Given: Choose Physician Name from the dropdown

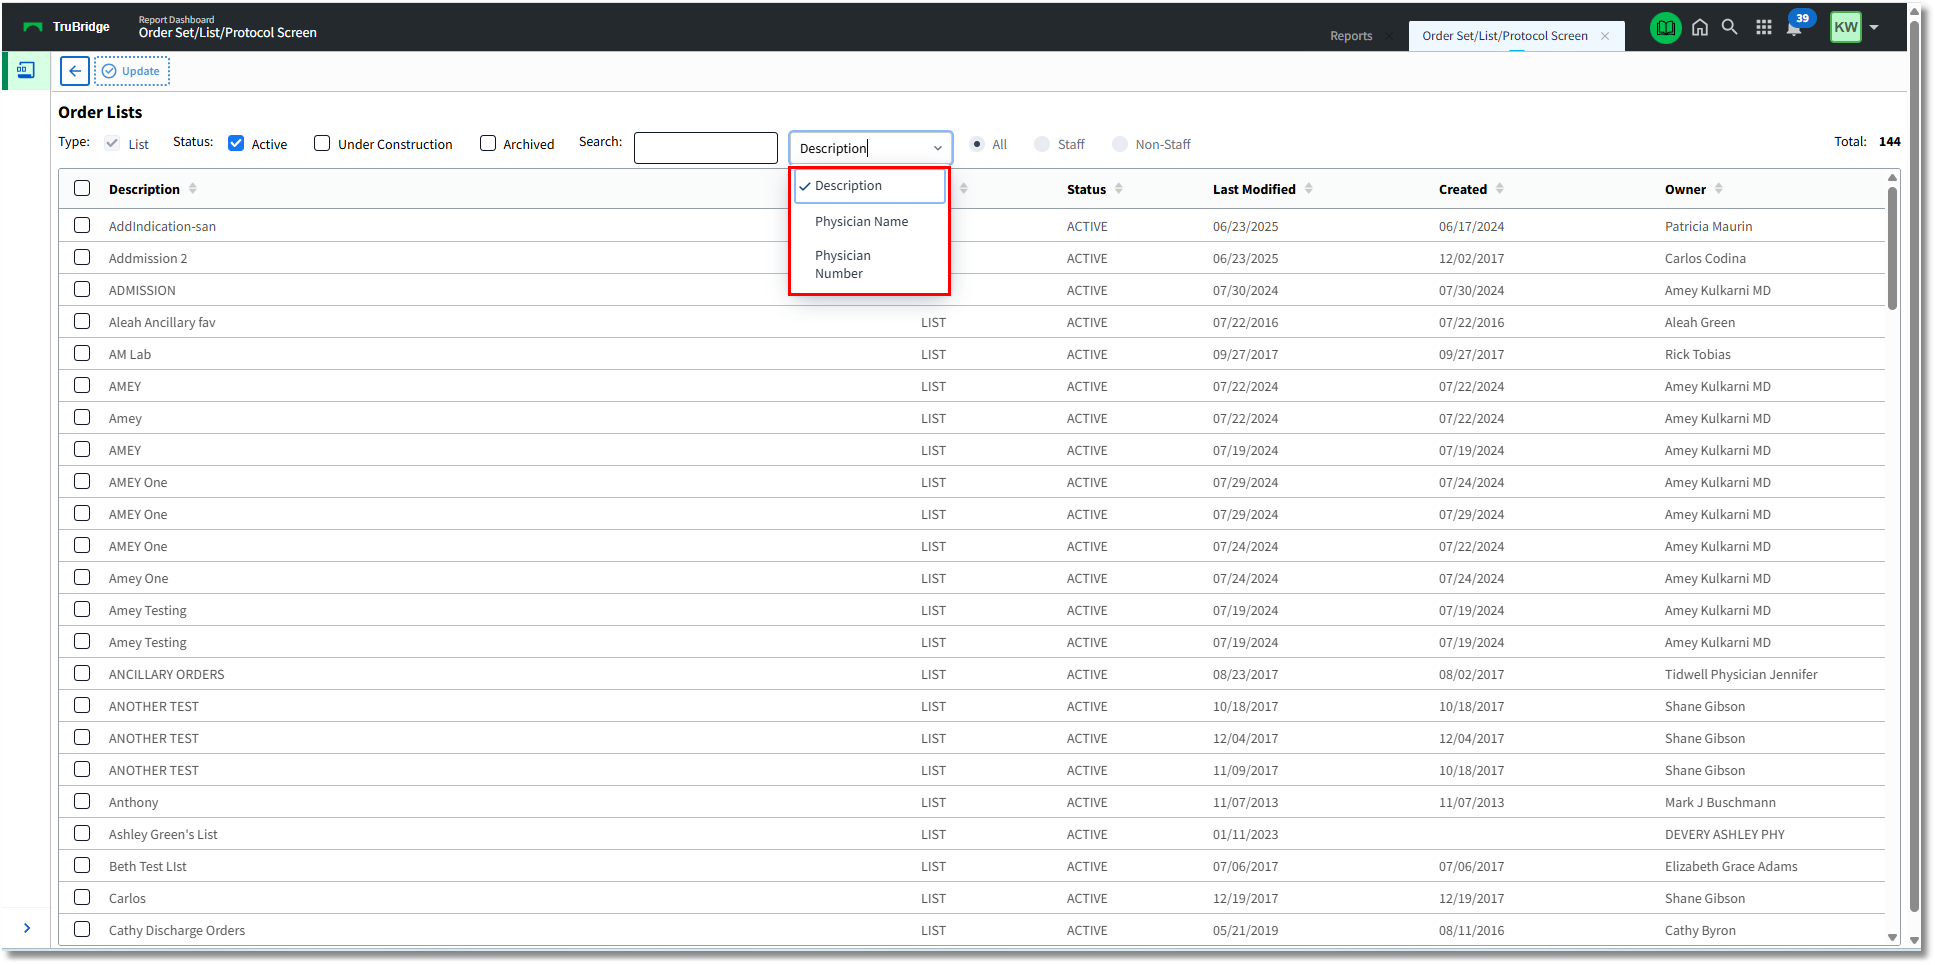Looking at the screenshot, I should (x=861, y=221).
